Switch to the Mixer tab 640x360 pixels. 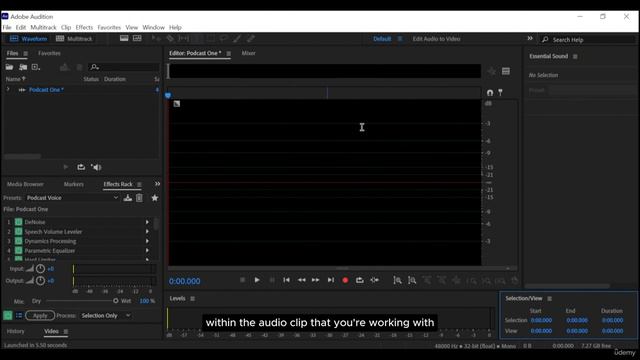249,53
